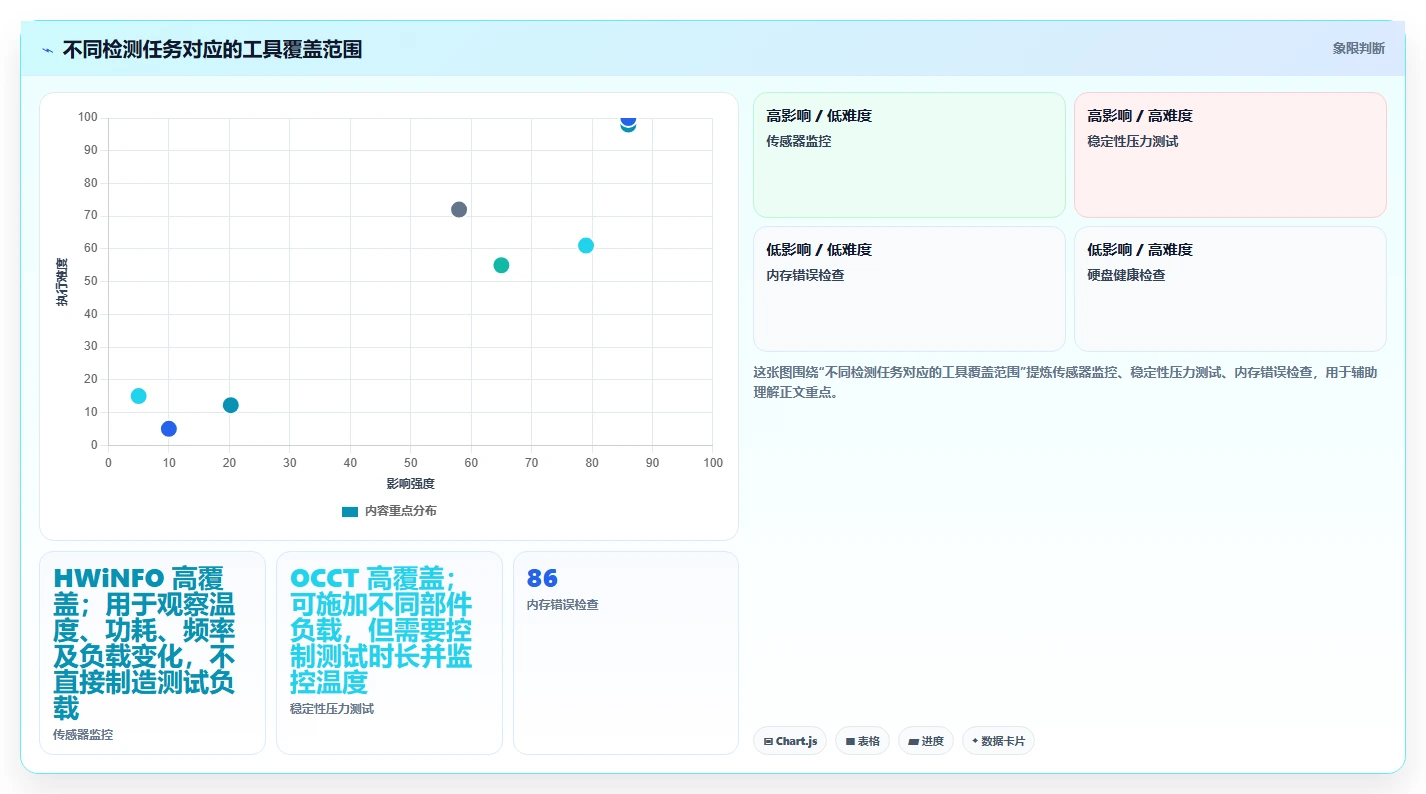Viewport: 1426px width, 794px height.
Task: Click the 执行难度 y-axis label
Action: point(62,282)
